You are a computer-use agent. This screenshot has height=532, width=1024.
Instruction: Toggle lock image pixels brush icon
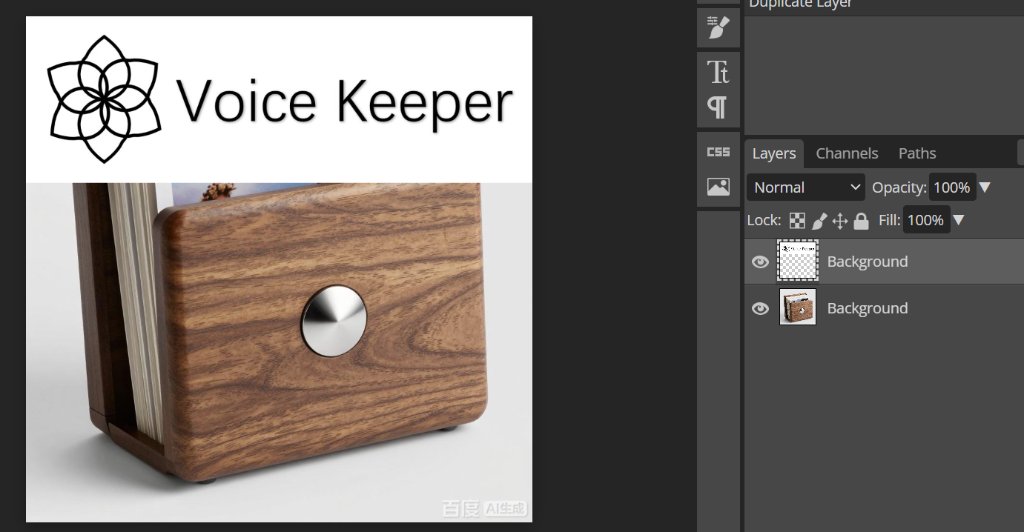pyautogui.click(x=819, y=221)
